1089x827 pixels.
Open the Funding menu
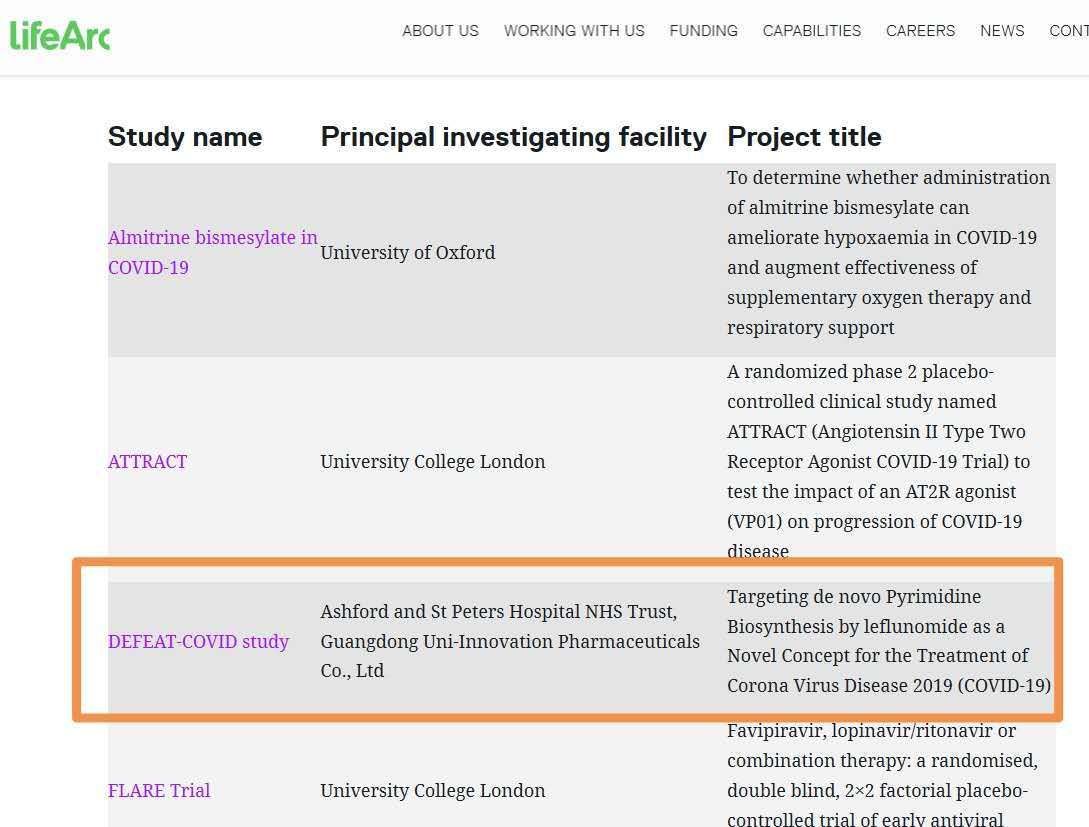click(704, 31)
